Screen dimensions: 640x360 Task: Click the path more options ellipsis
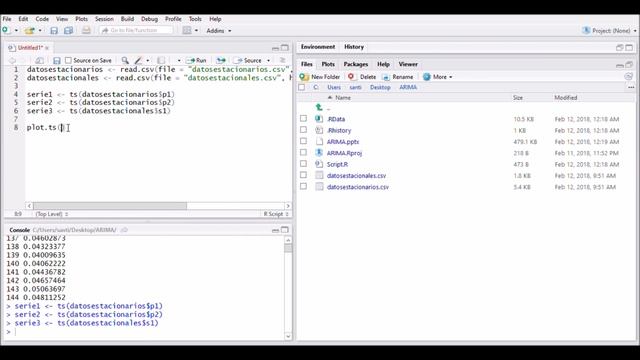pyautogui.click(x=631, y=87)
